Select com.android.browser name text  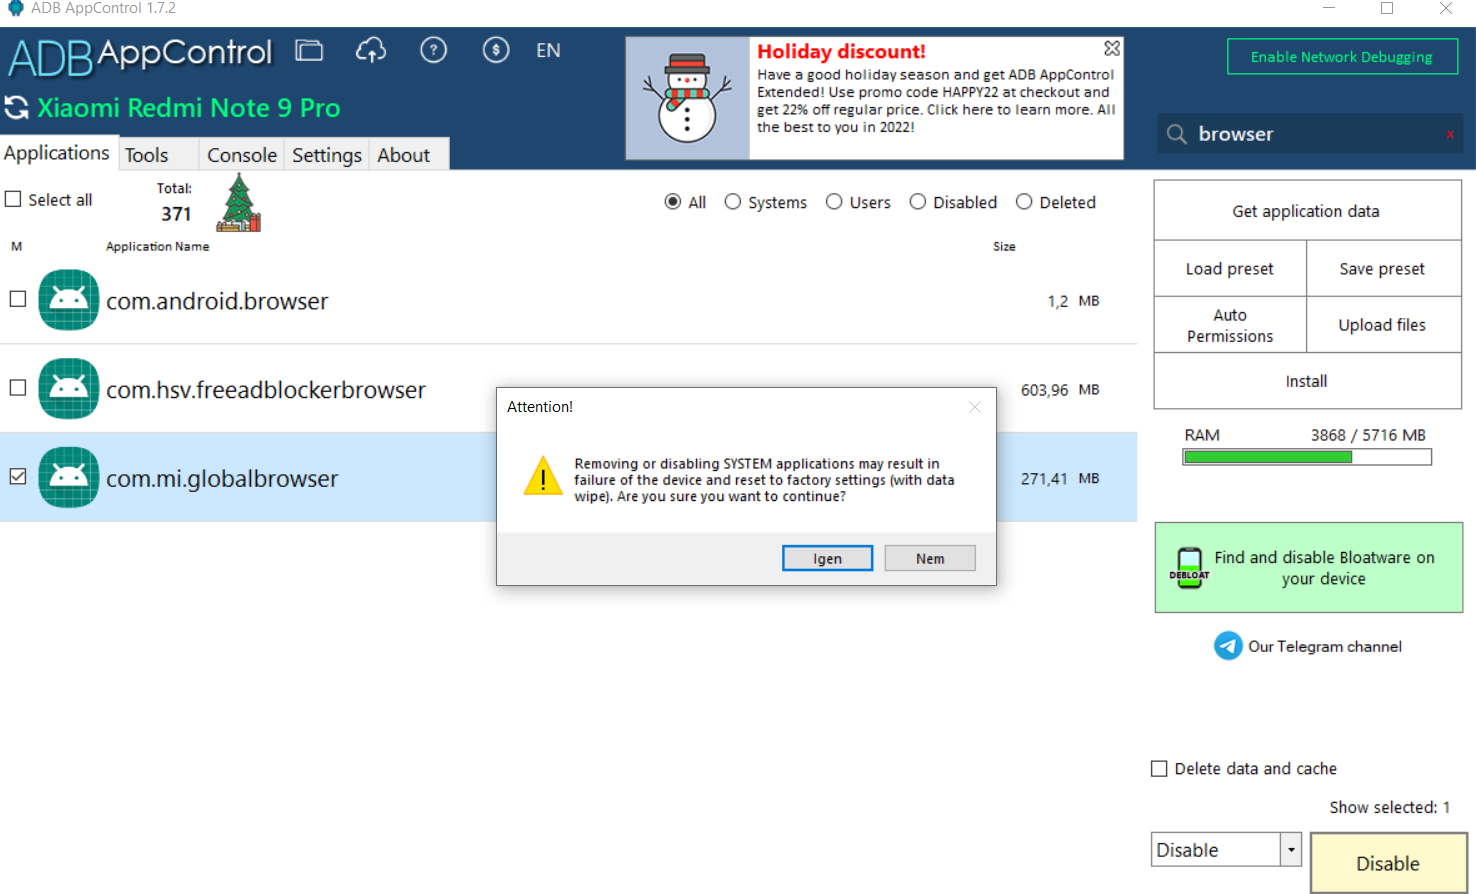click(217, 301)
